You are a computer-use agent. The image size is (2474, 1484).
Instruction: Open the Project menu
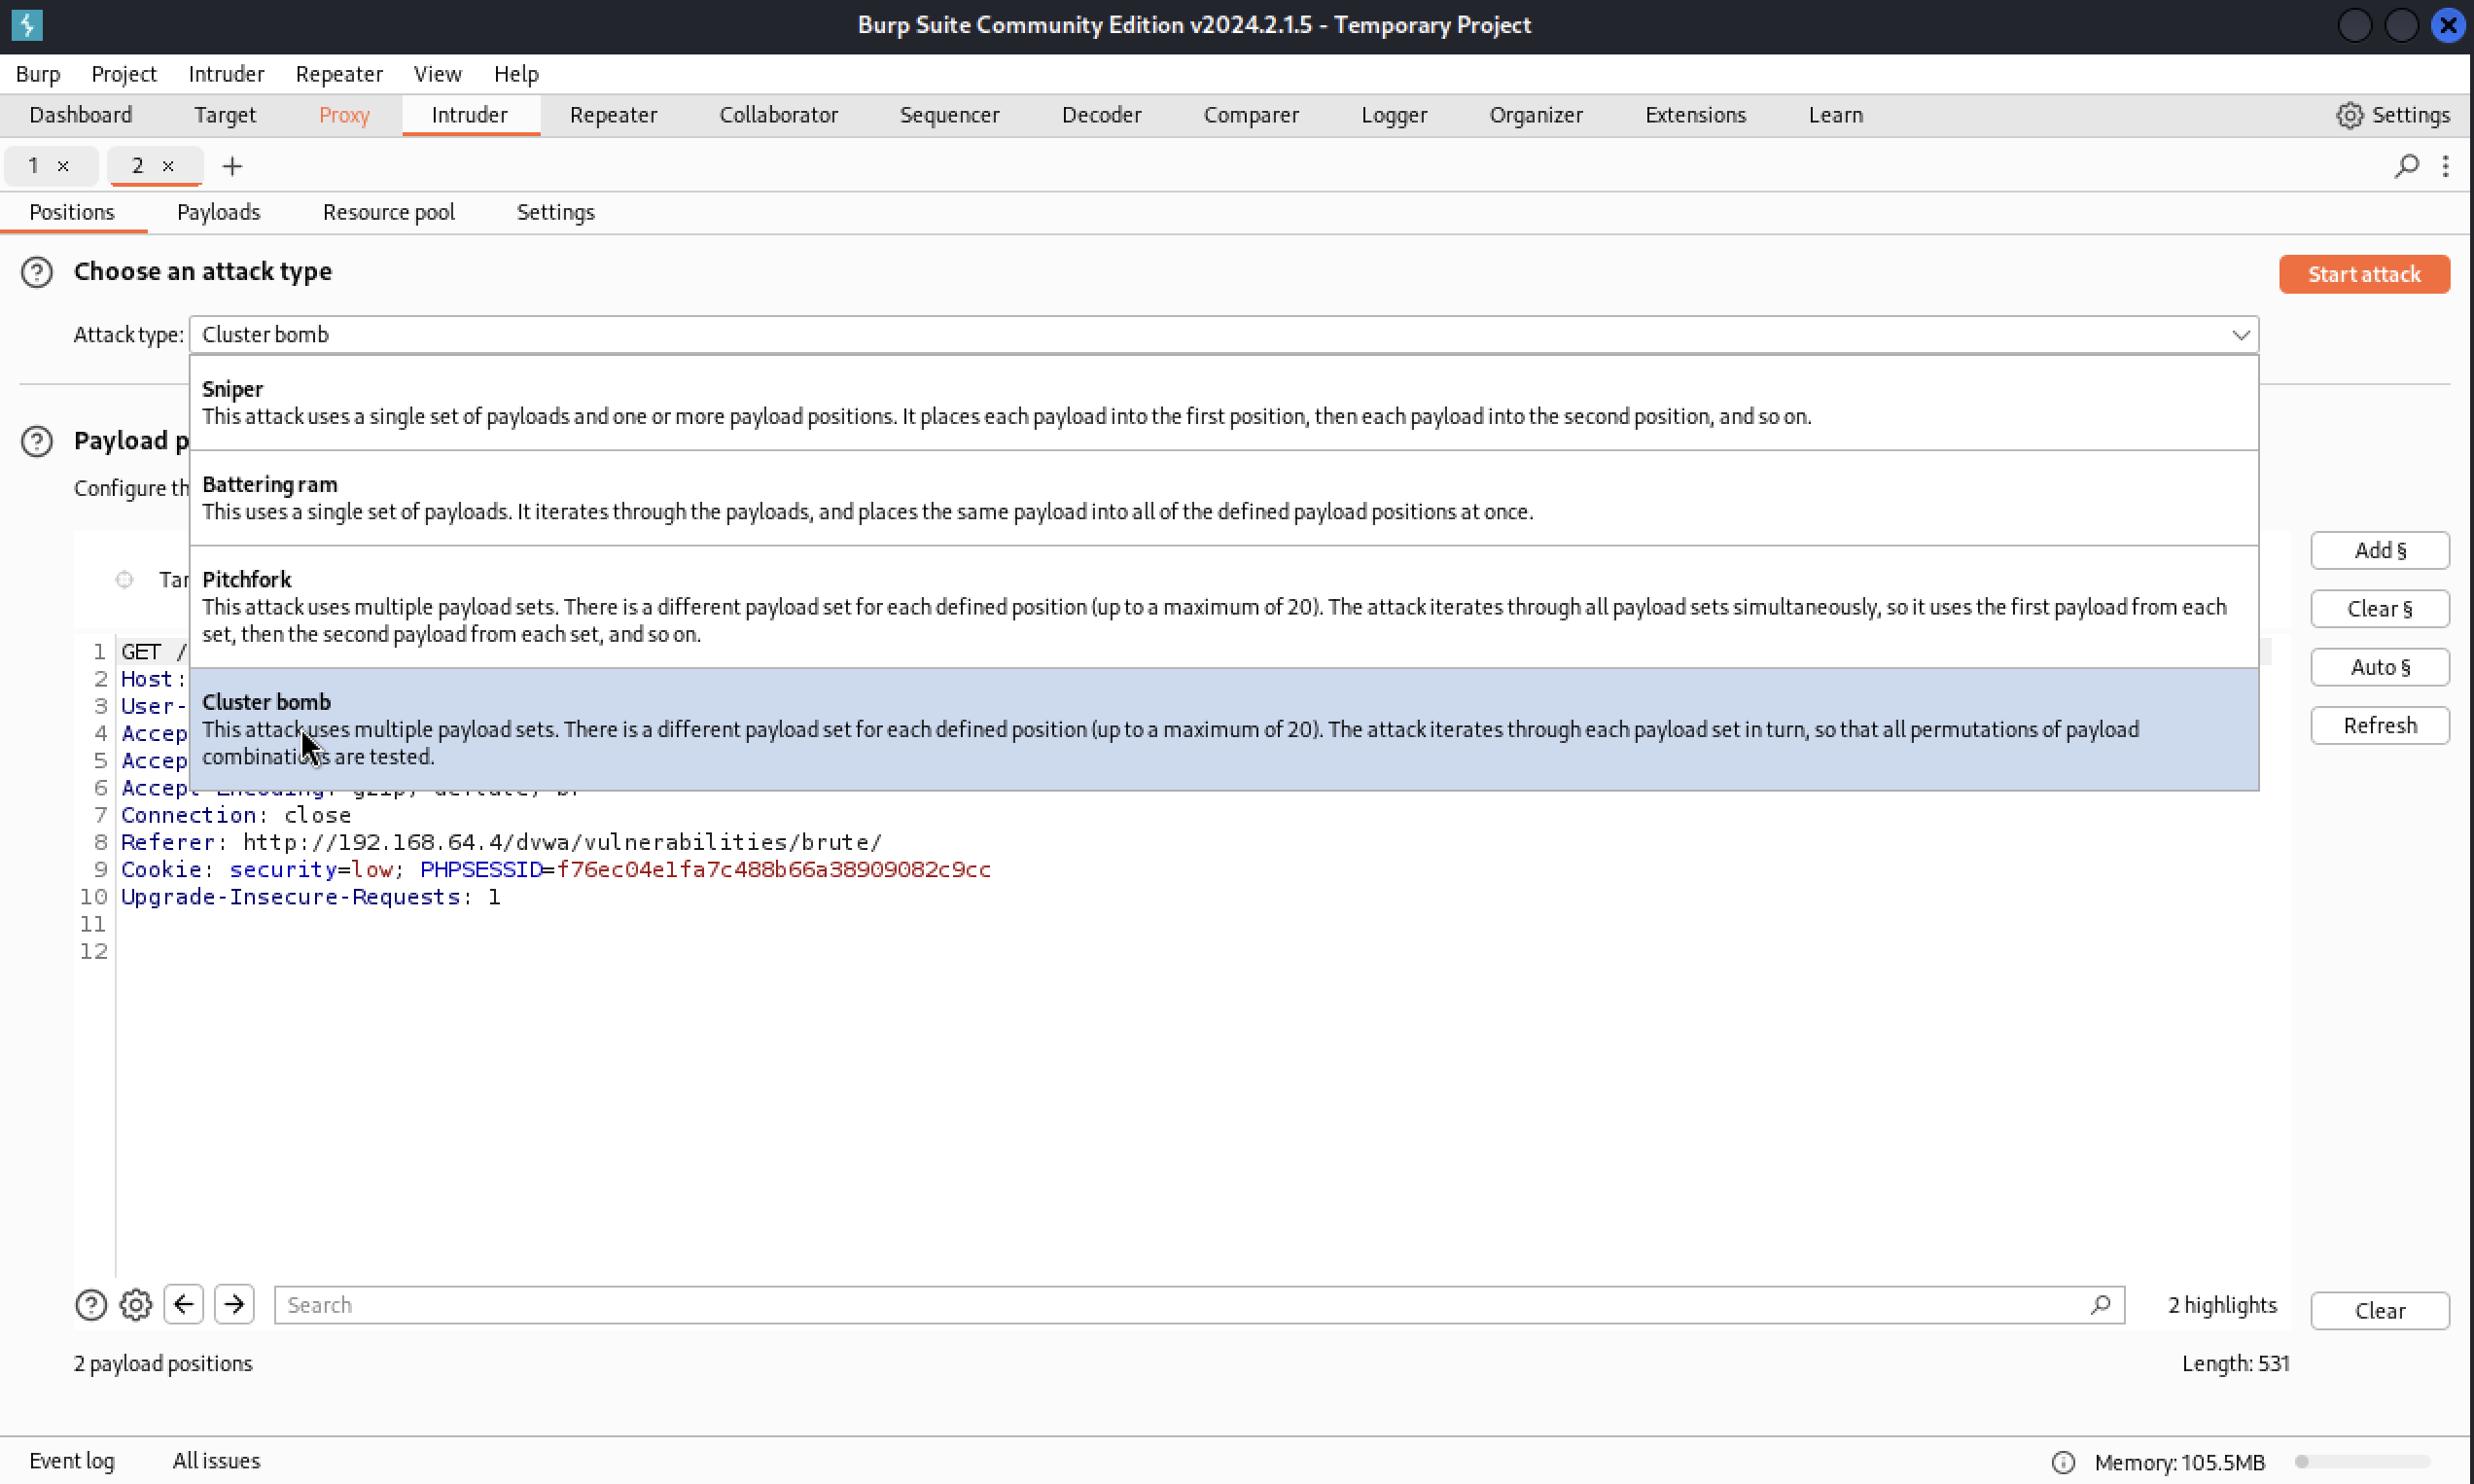click(x=124, y=74)
